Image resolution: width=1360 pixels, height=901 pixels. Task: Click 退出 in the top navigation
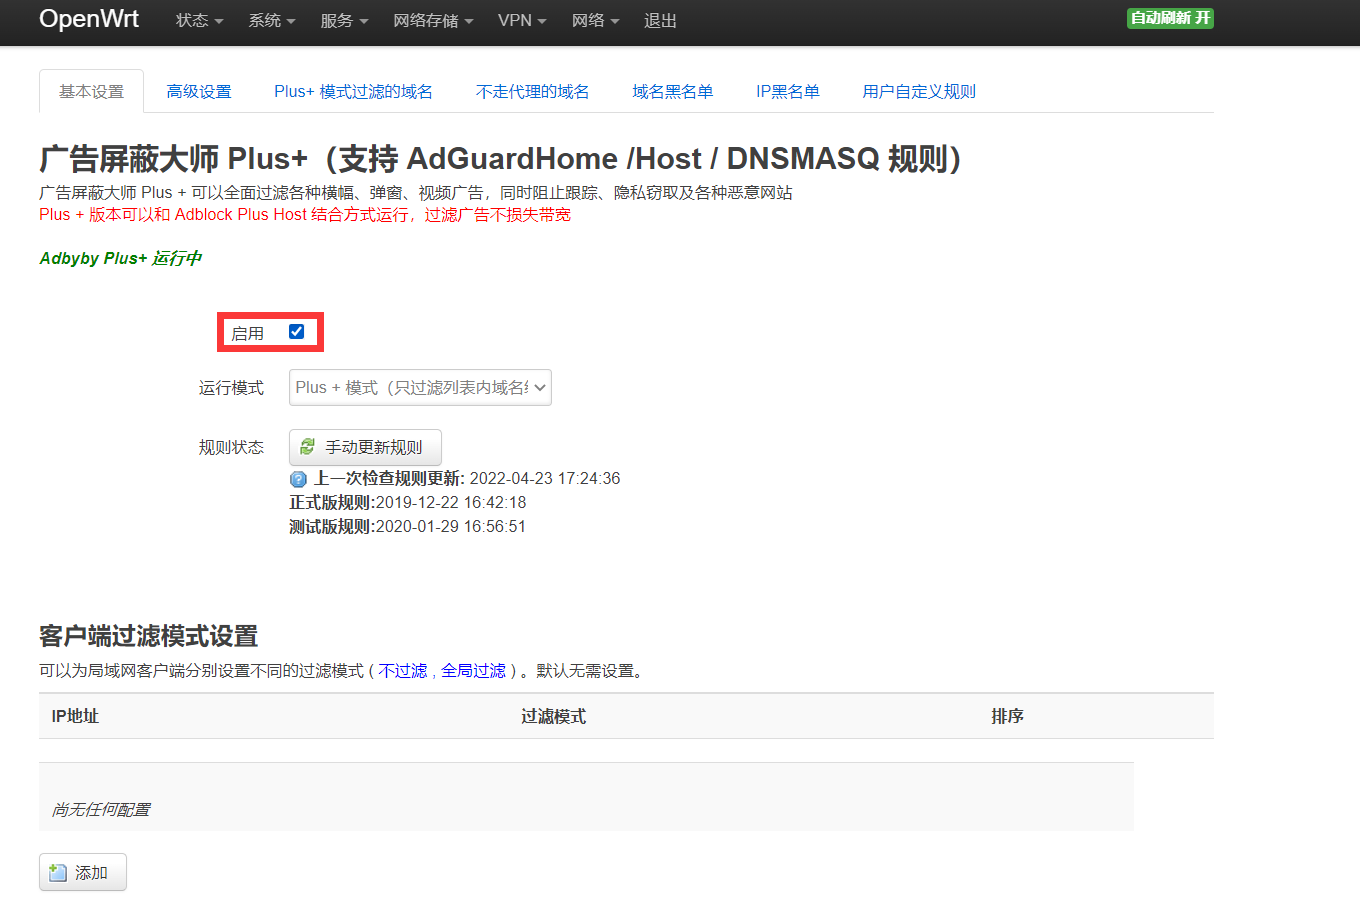tap(660, 21)
